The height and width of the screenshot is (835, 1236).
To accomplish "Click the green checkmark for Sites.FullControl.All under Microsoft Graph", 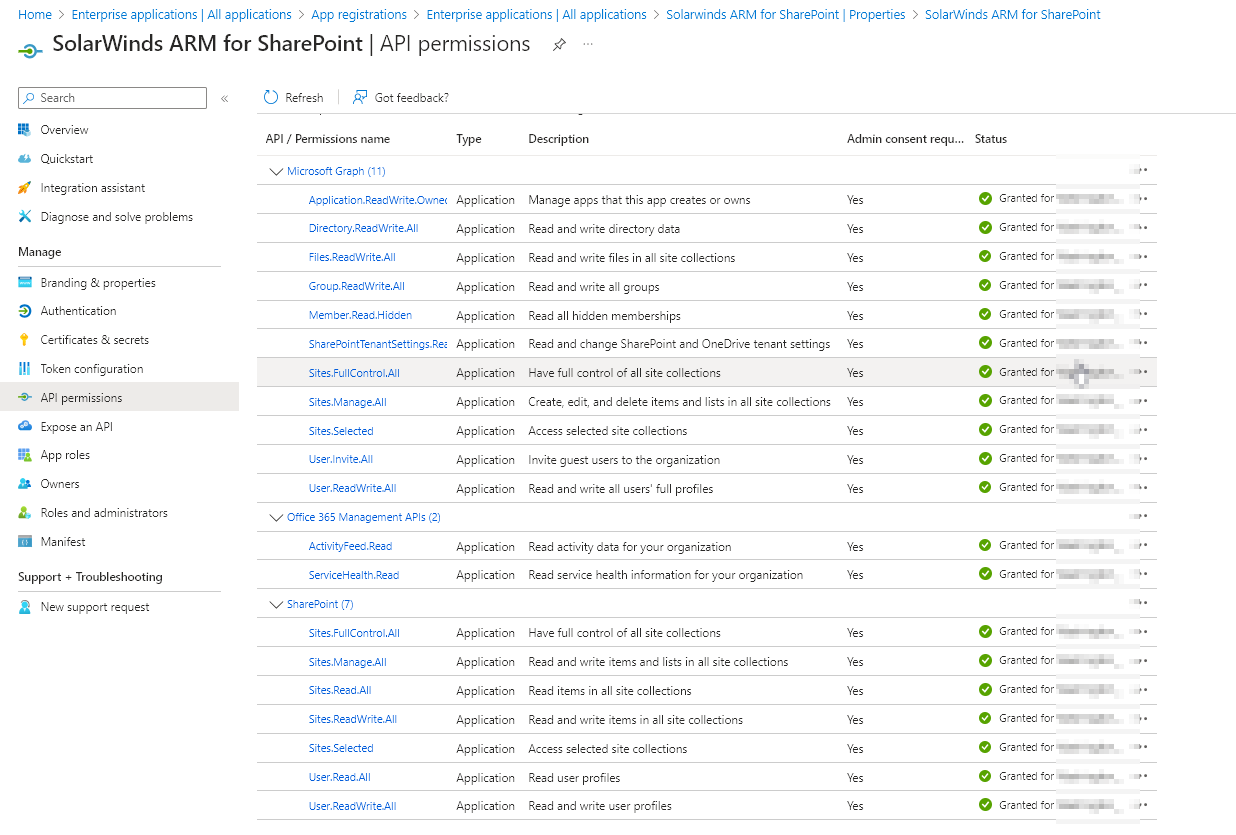I will (985, 372).
